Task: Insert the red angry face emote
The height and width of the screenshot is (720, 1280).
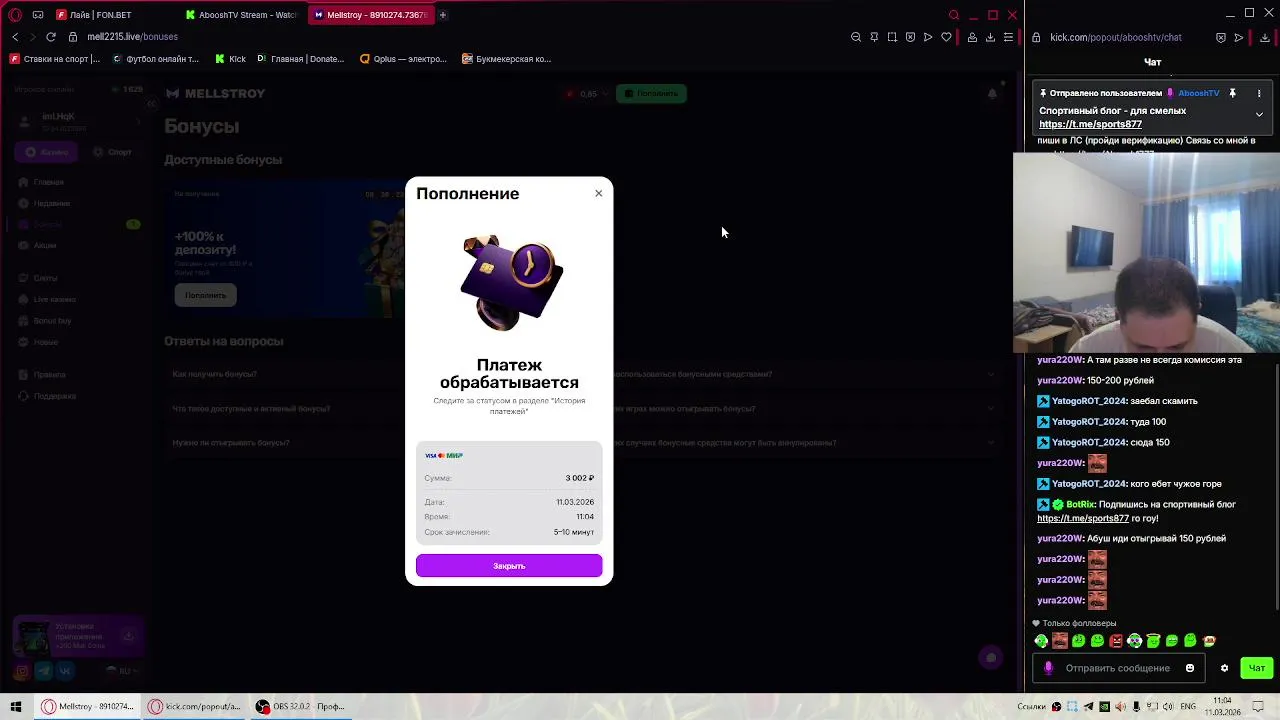Action: click(1116, 641)
